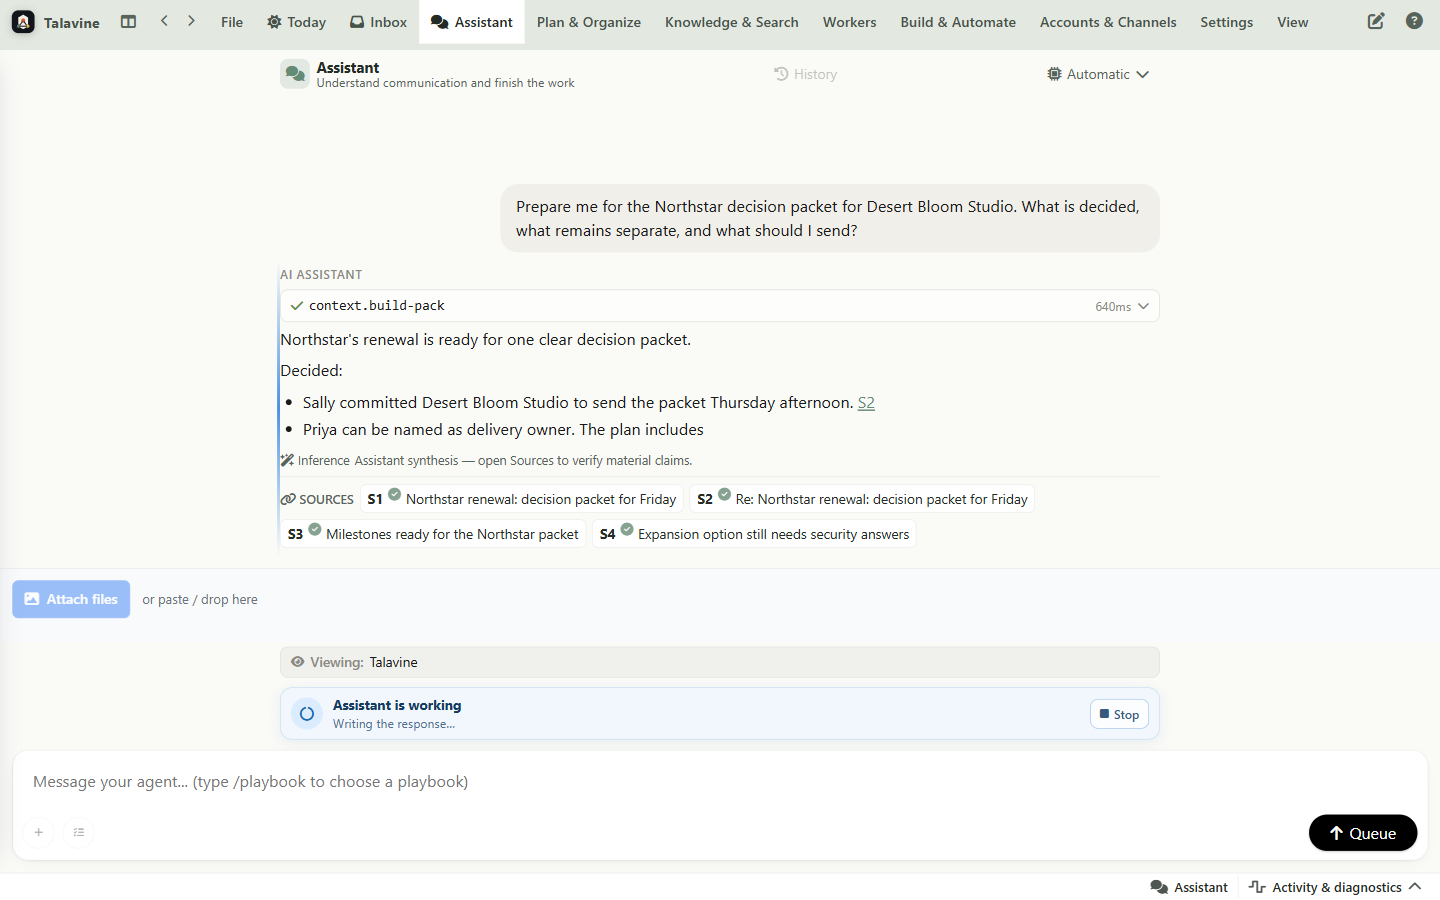Open the playbook list icon in composer

(79, 832)
